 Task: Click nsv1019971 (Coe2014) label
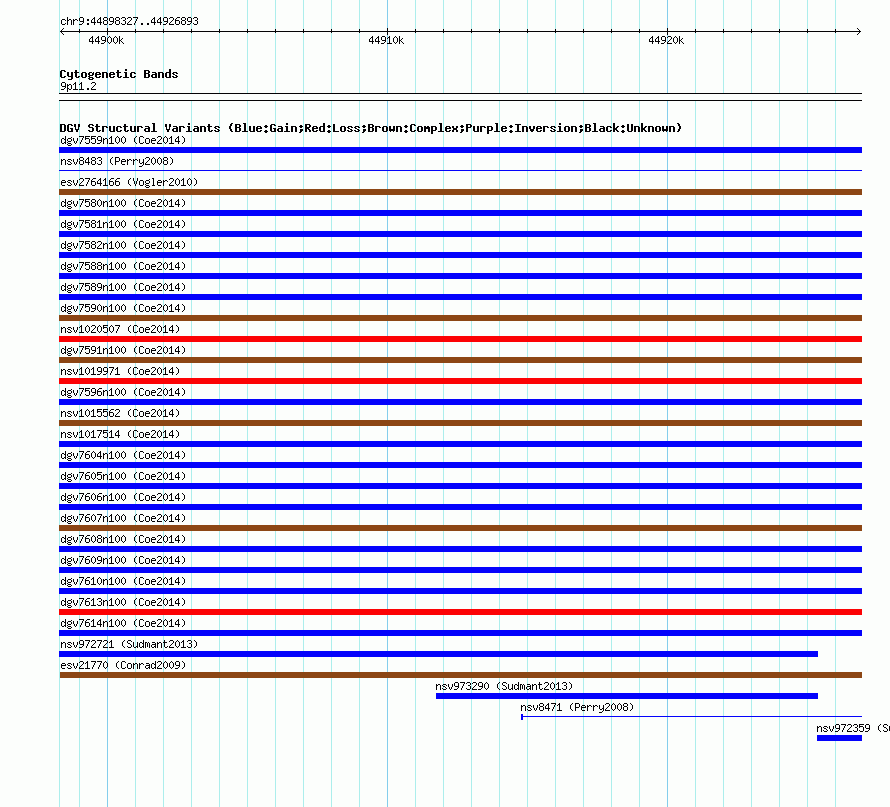(120, 371)
